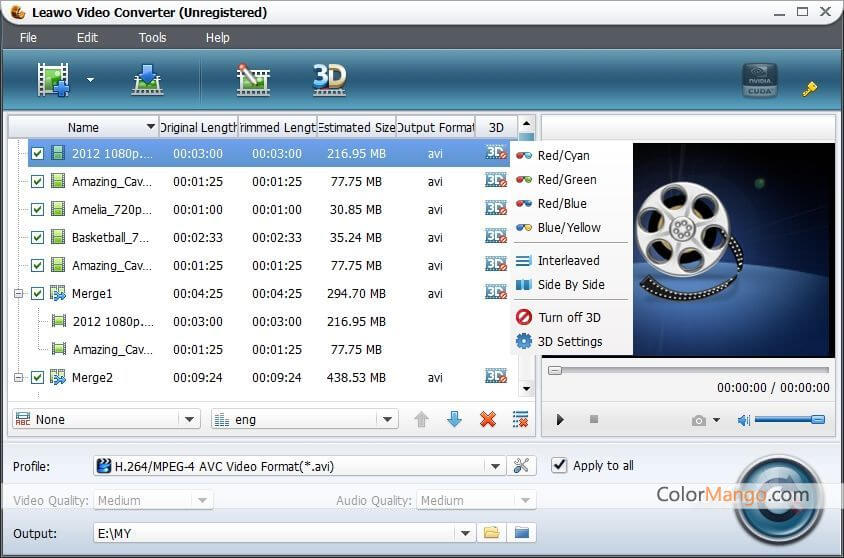Click the move up arrow icon

pyautogui.click(x=421, y=419)
